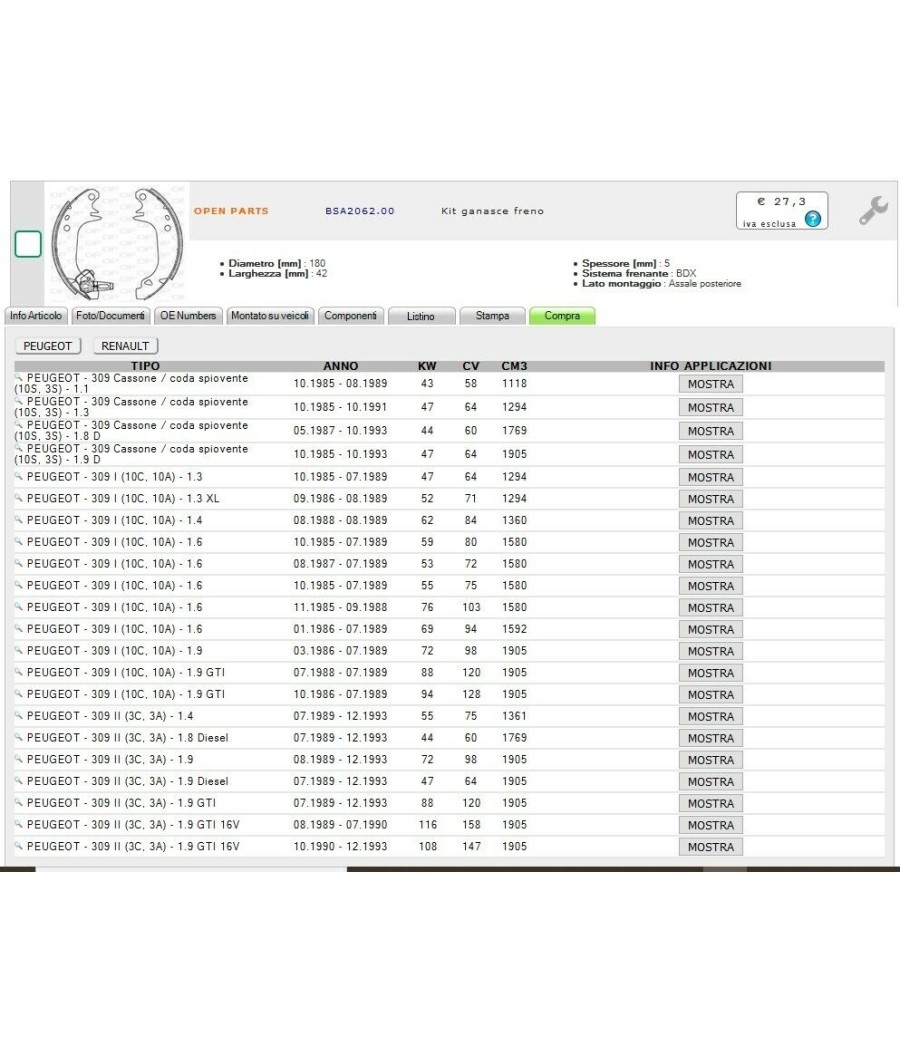The height and width of the screenshot is (1050, 900).
Task: Click magnifier icon beside 309 I 1.4
Action: pos(19,520)
